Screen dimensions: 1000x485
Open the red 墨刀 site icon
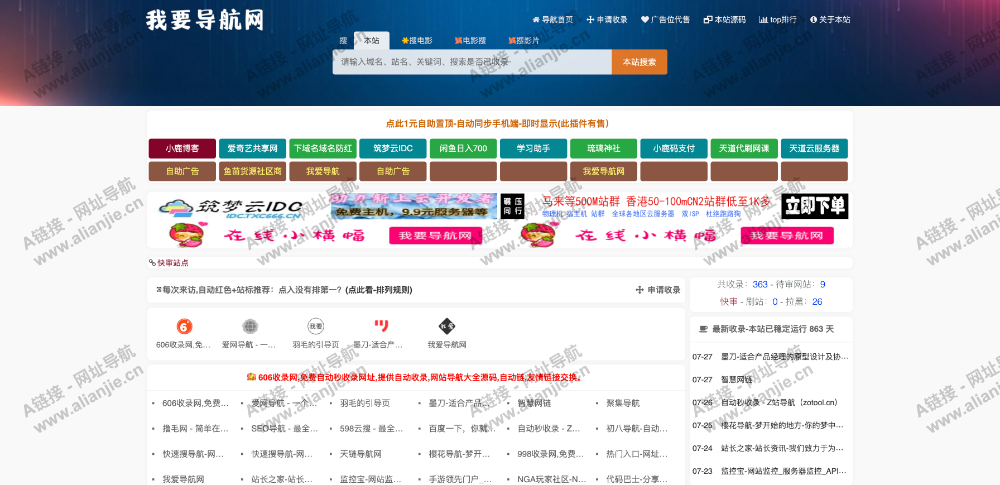381,326
